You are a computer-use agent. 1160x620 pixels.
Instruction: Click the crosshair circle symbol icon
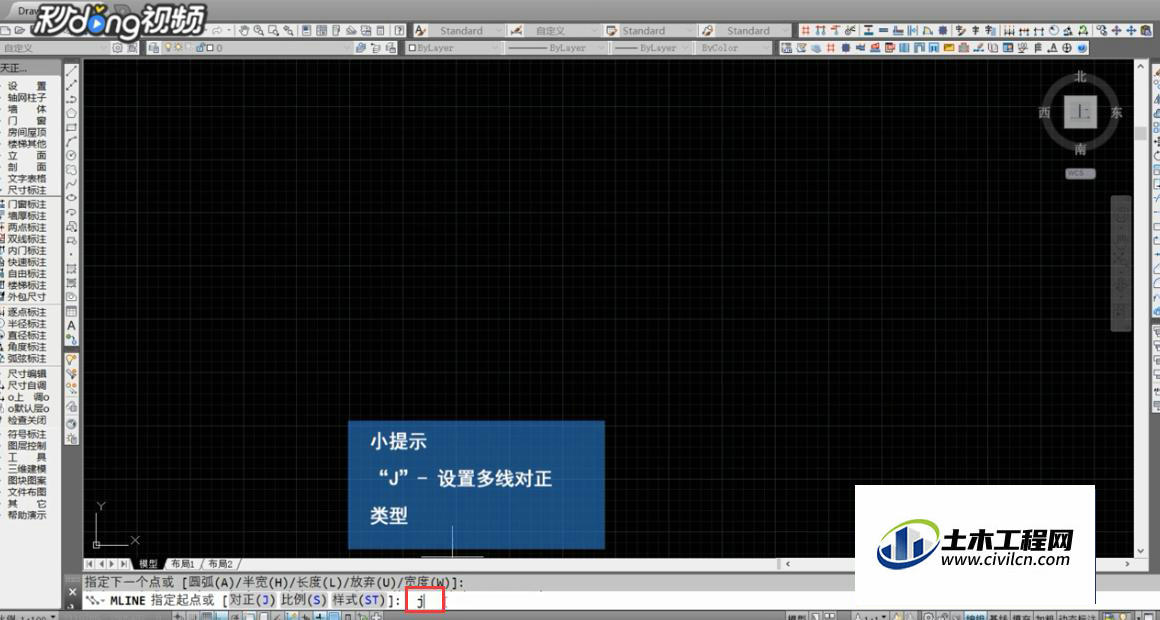(1067, 47)
